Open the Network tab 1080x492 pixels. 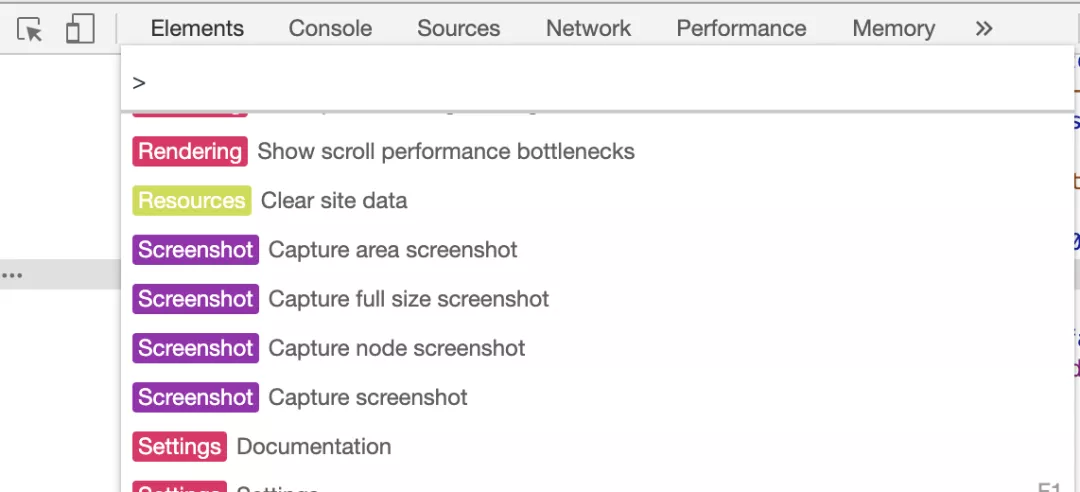tap(588, 29)
